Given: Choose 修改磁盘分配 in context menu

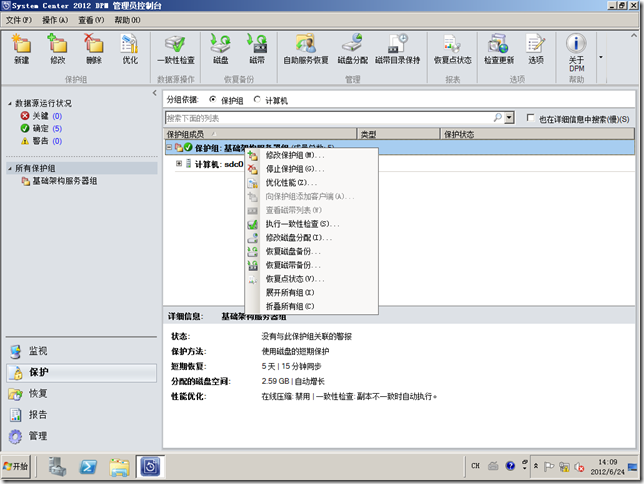Looking at the screenshot, I should (x=311, y=237).
